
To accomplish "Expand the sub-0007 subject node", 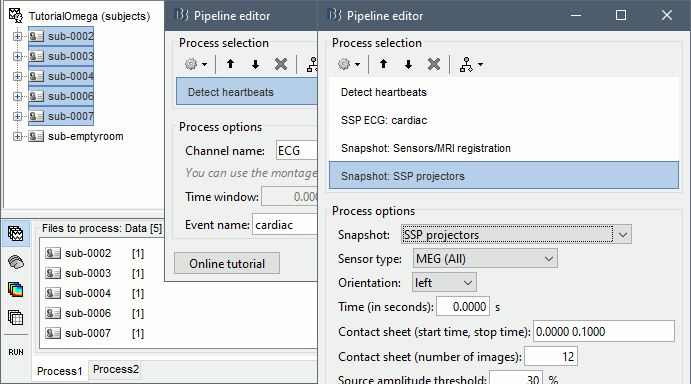I will pyautogui.click(x=17, y=116).
